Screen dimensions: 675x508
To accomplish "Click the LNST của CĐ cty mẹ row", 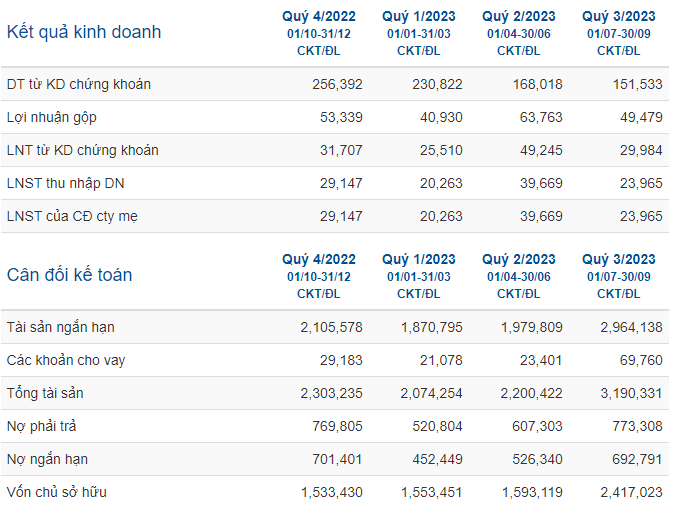I will point(335,216).
